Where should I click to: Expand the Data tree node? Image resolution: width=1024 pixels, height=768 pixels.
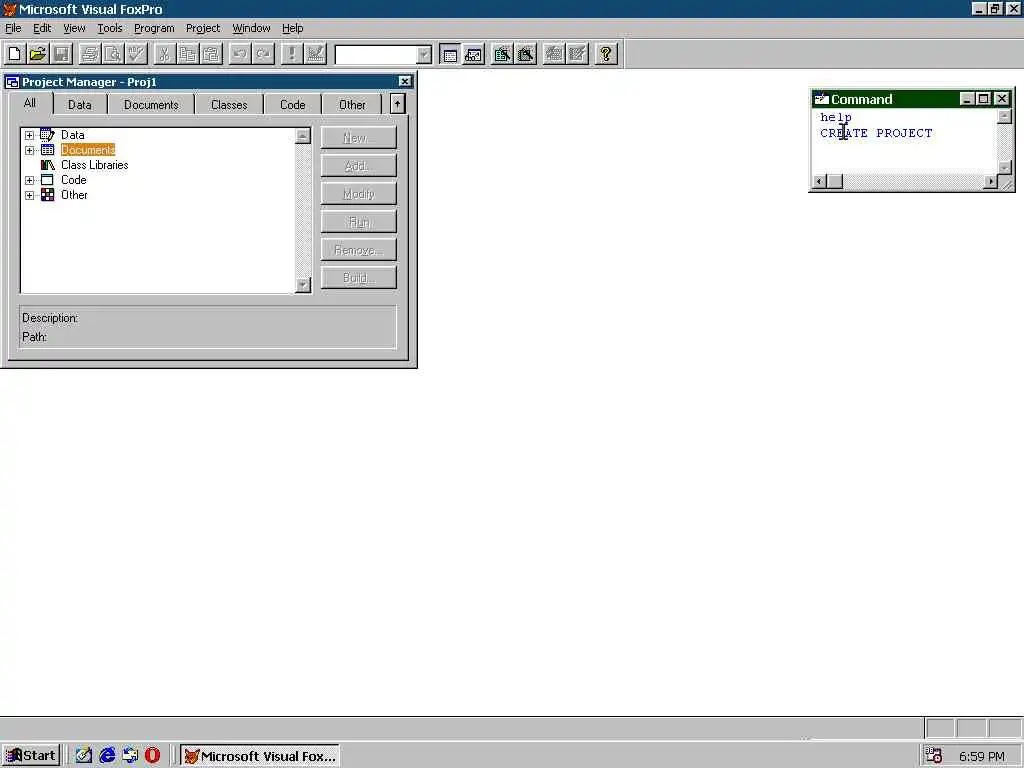(x=29, y=135)
